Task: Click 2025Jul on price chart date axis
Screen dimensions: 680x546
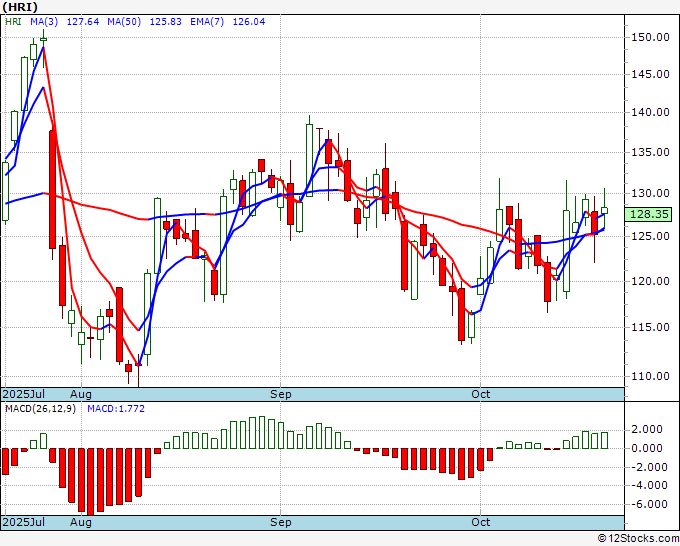Action: pos(23,394)
